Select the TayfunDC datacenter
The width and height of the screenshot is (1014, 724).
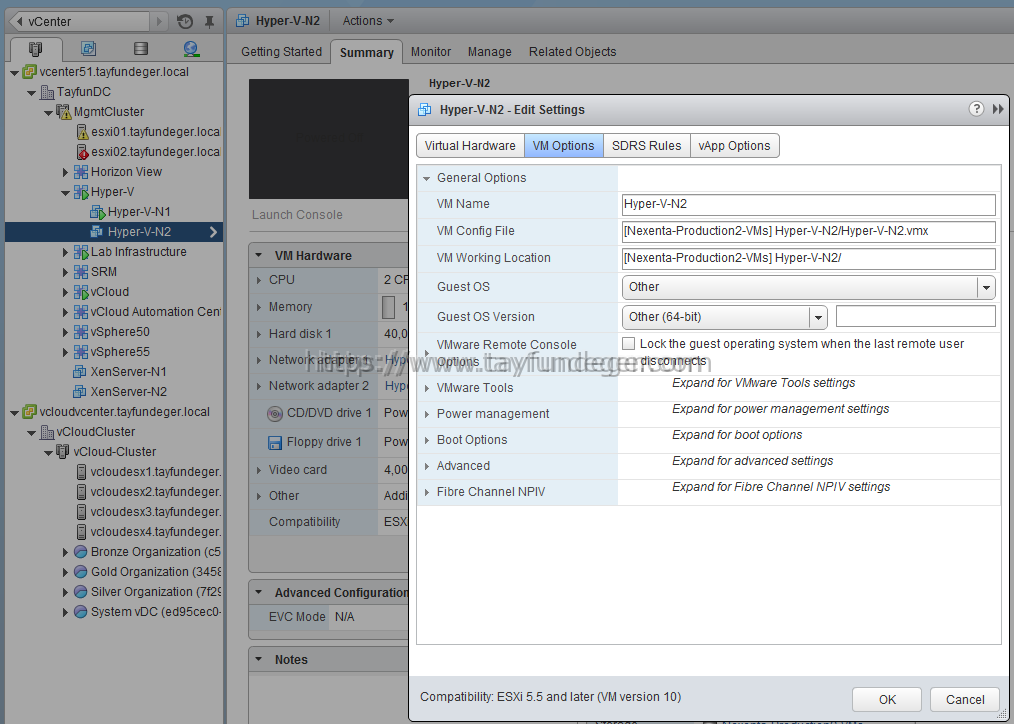coord(83,92)
